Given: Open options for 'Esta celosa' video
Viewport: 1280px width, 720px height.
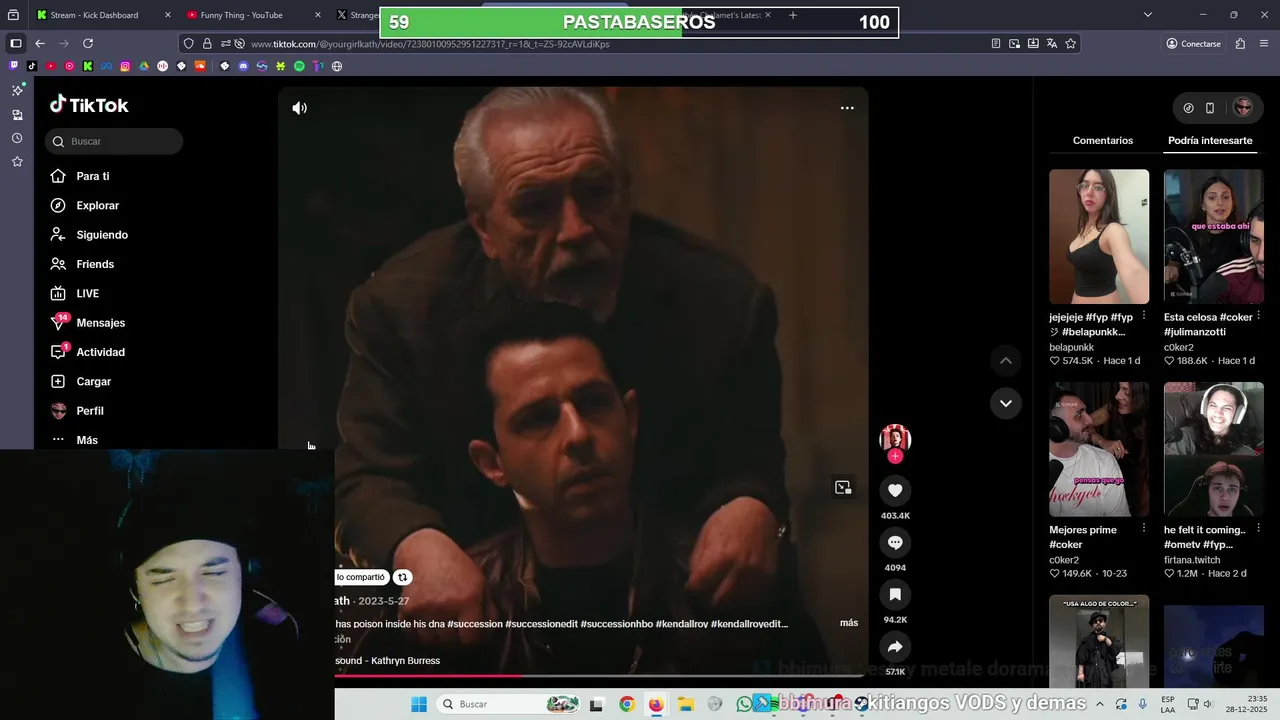Looking at the screenshot, I should (1258, 316).
